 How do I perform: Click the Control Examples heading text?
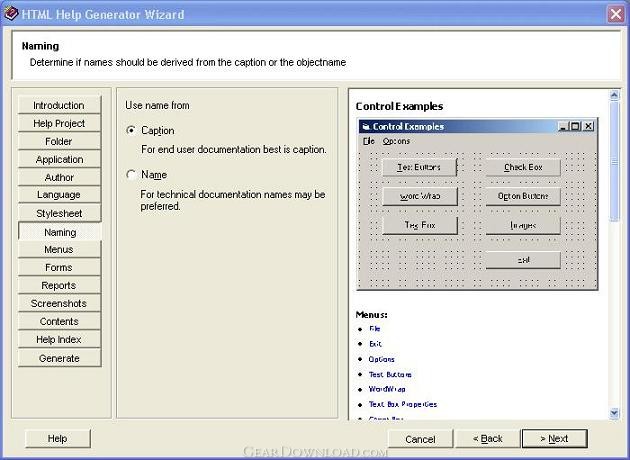[x=399, y=106]
